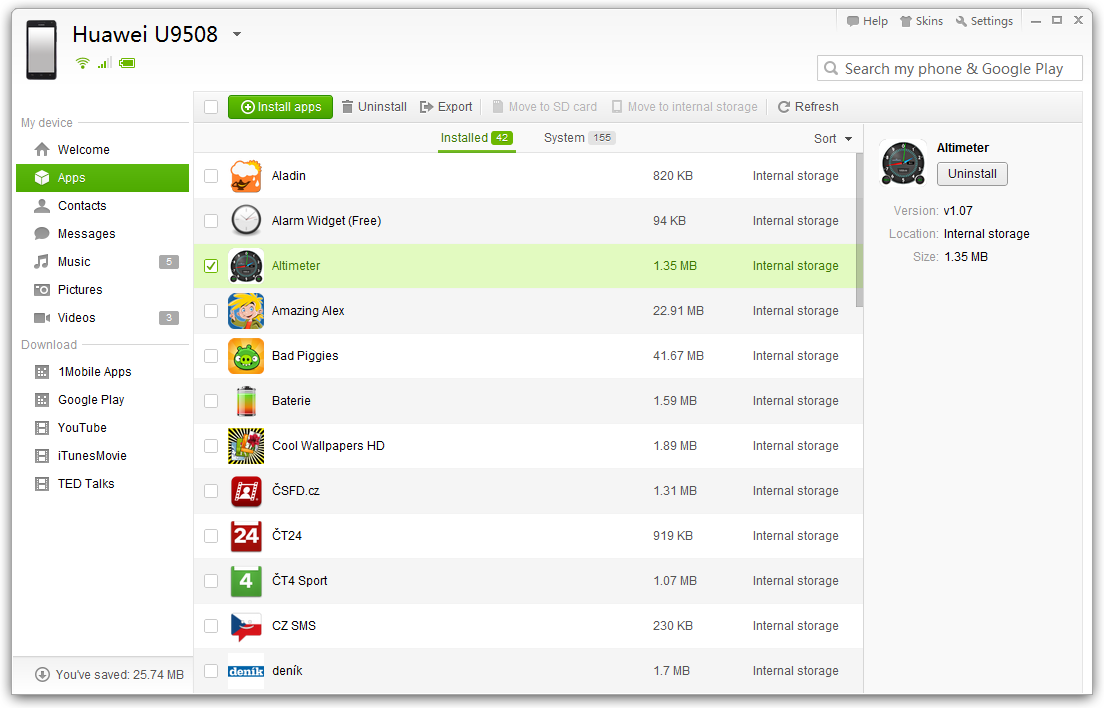Click the phone device image

coord(41,50)
